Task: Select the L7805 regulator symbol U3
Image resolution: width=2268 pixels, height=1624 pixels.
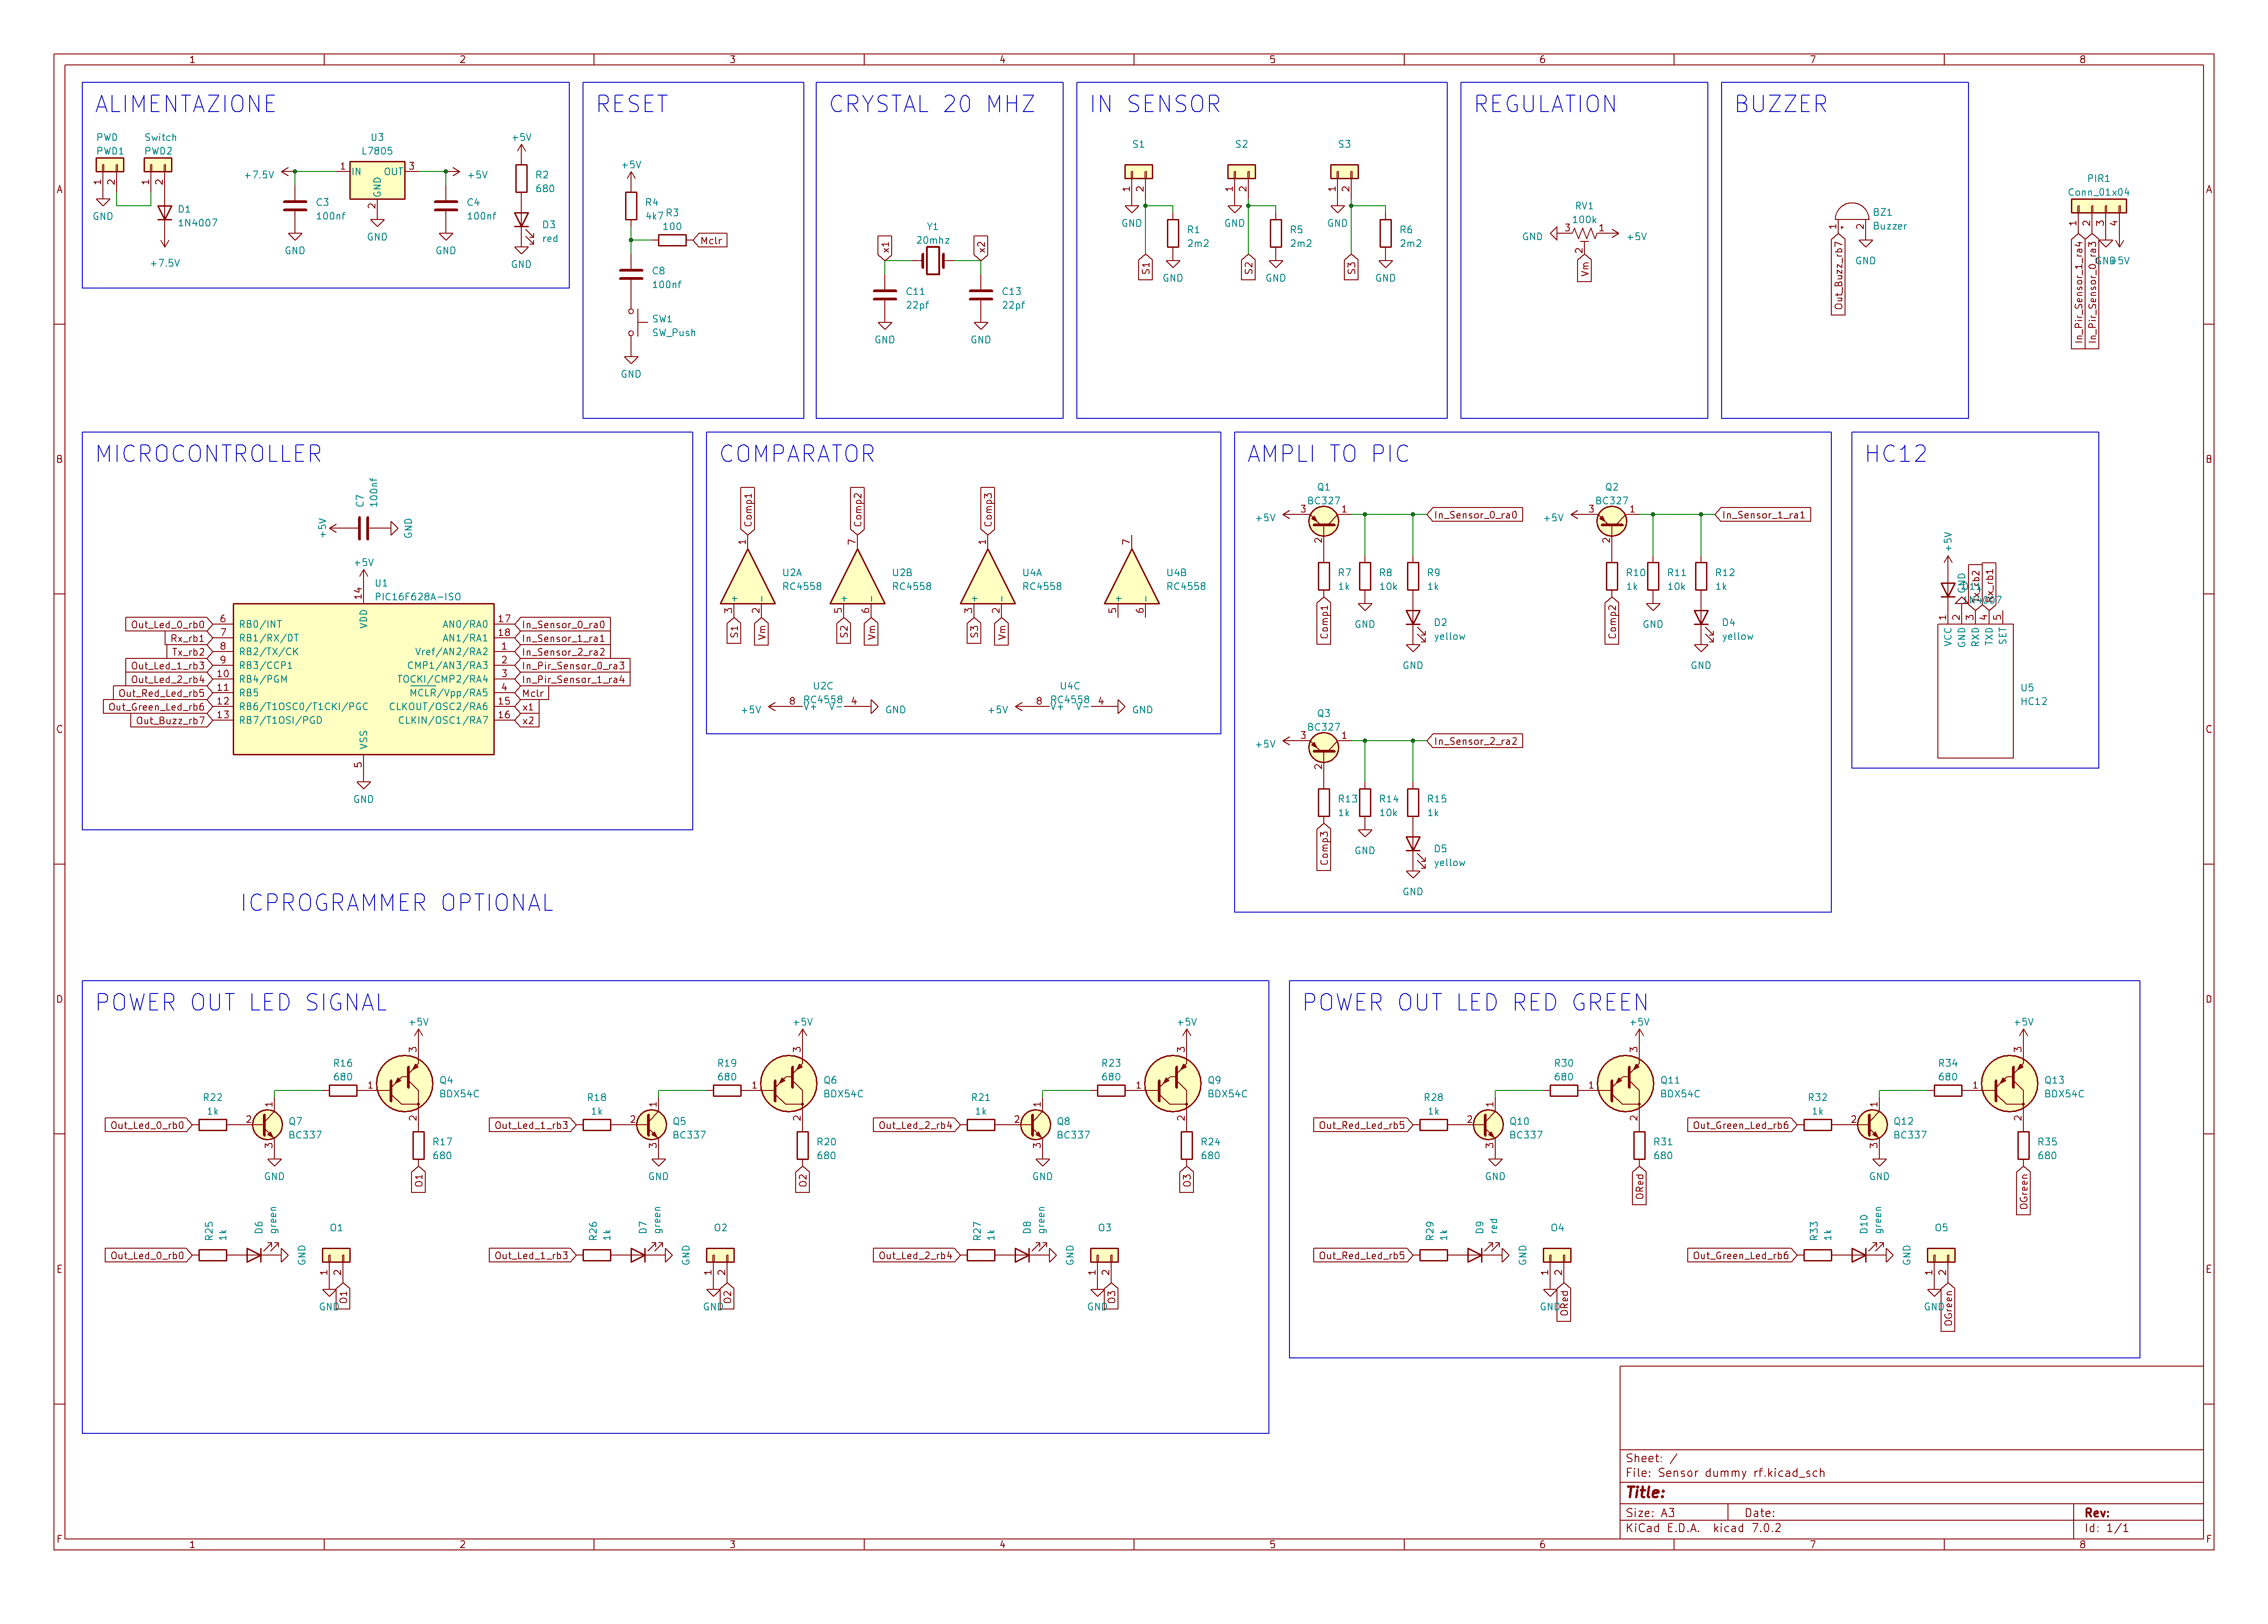Action: [377, 181]
